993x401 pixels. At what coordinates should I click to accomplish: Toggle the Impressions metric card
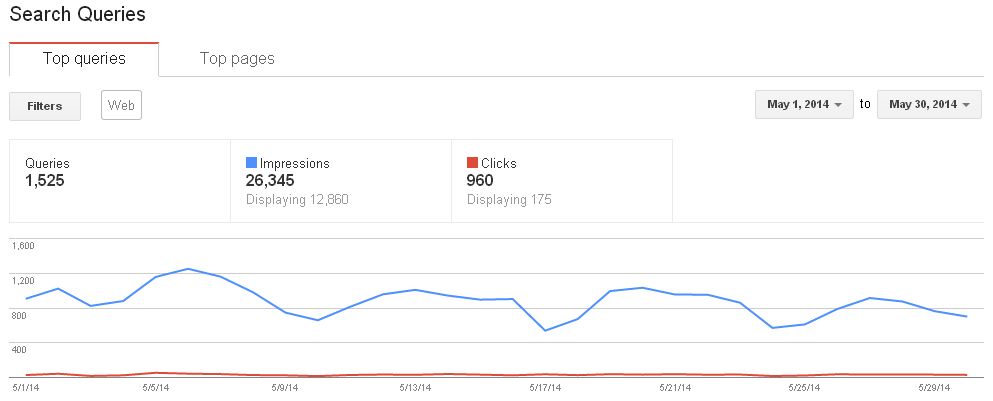[x=341, y=181]
